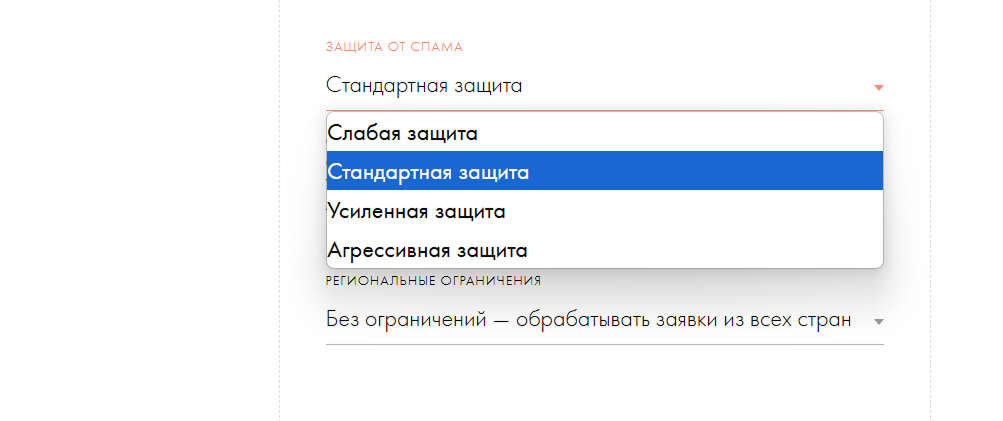Open the Без ограничений regional dropdown
The image size is (1003, 421).
point(604,320)
